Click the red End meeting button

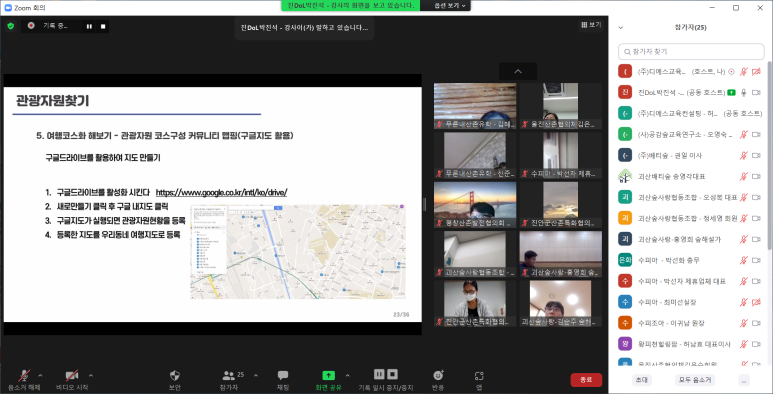pos(586,380)
